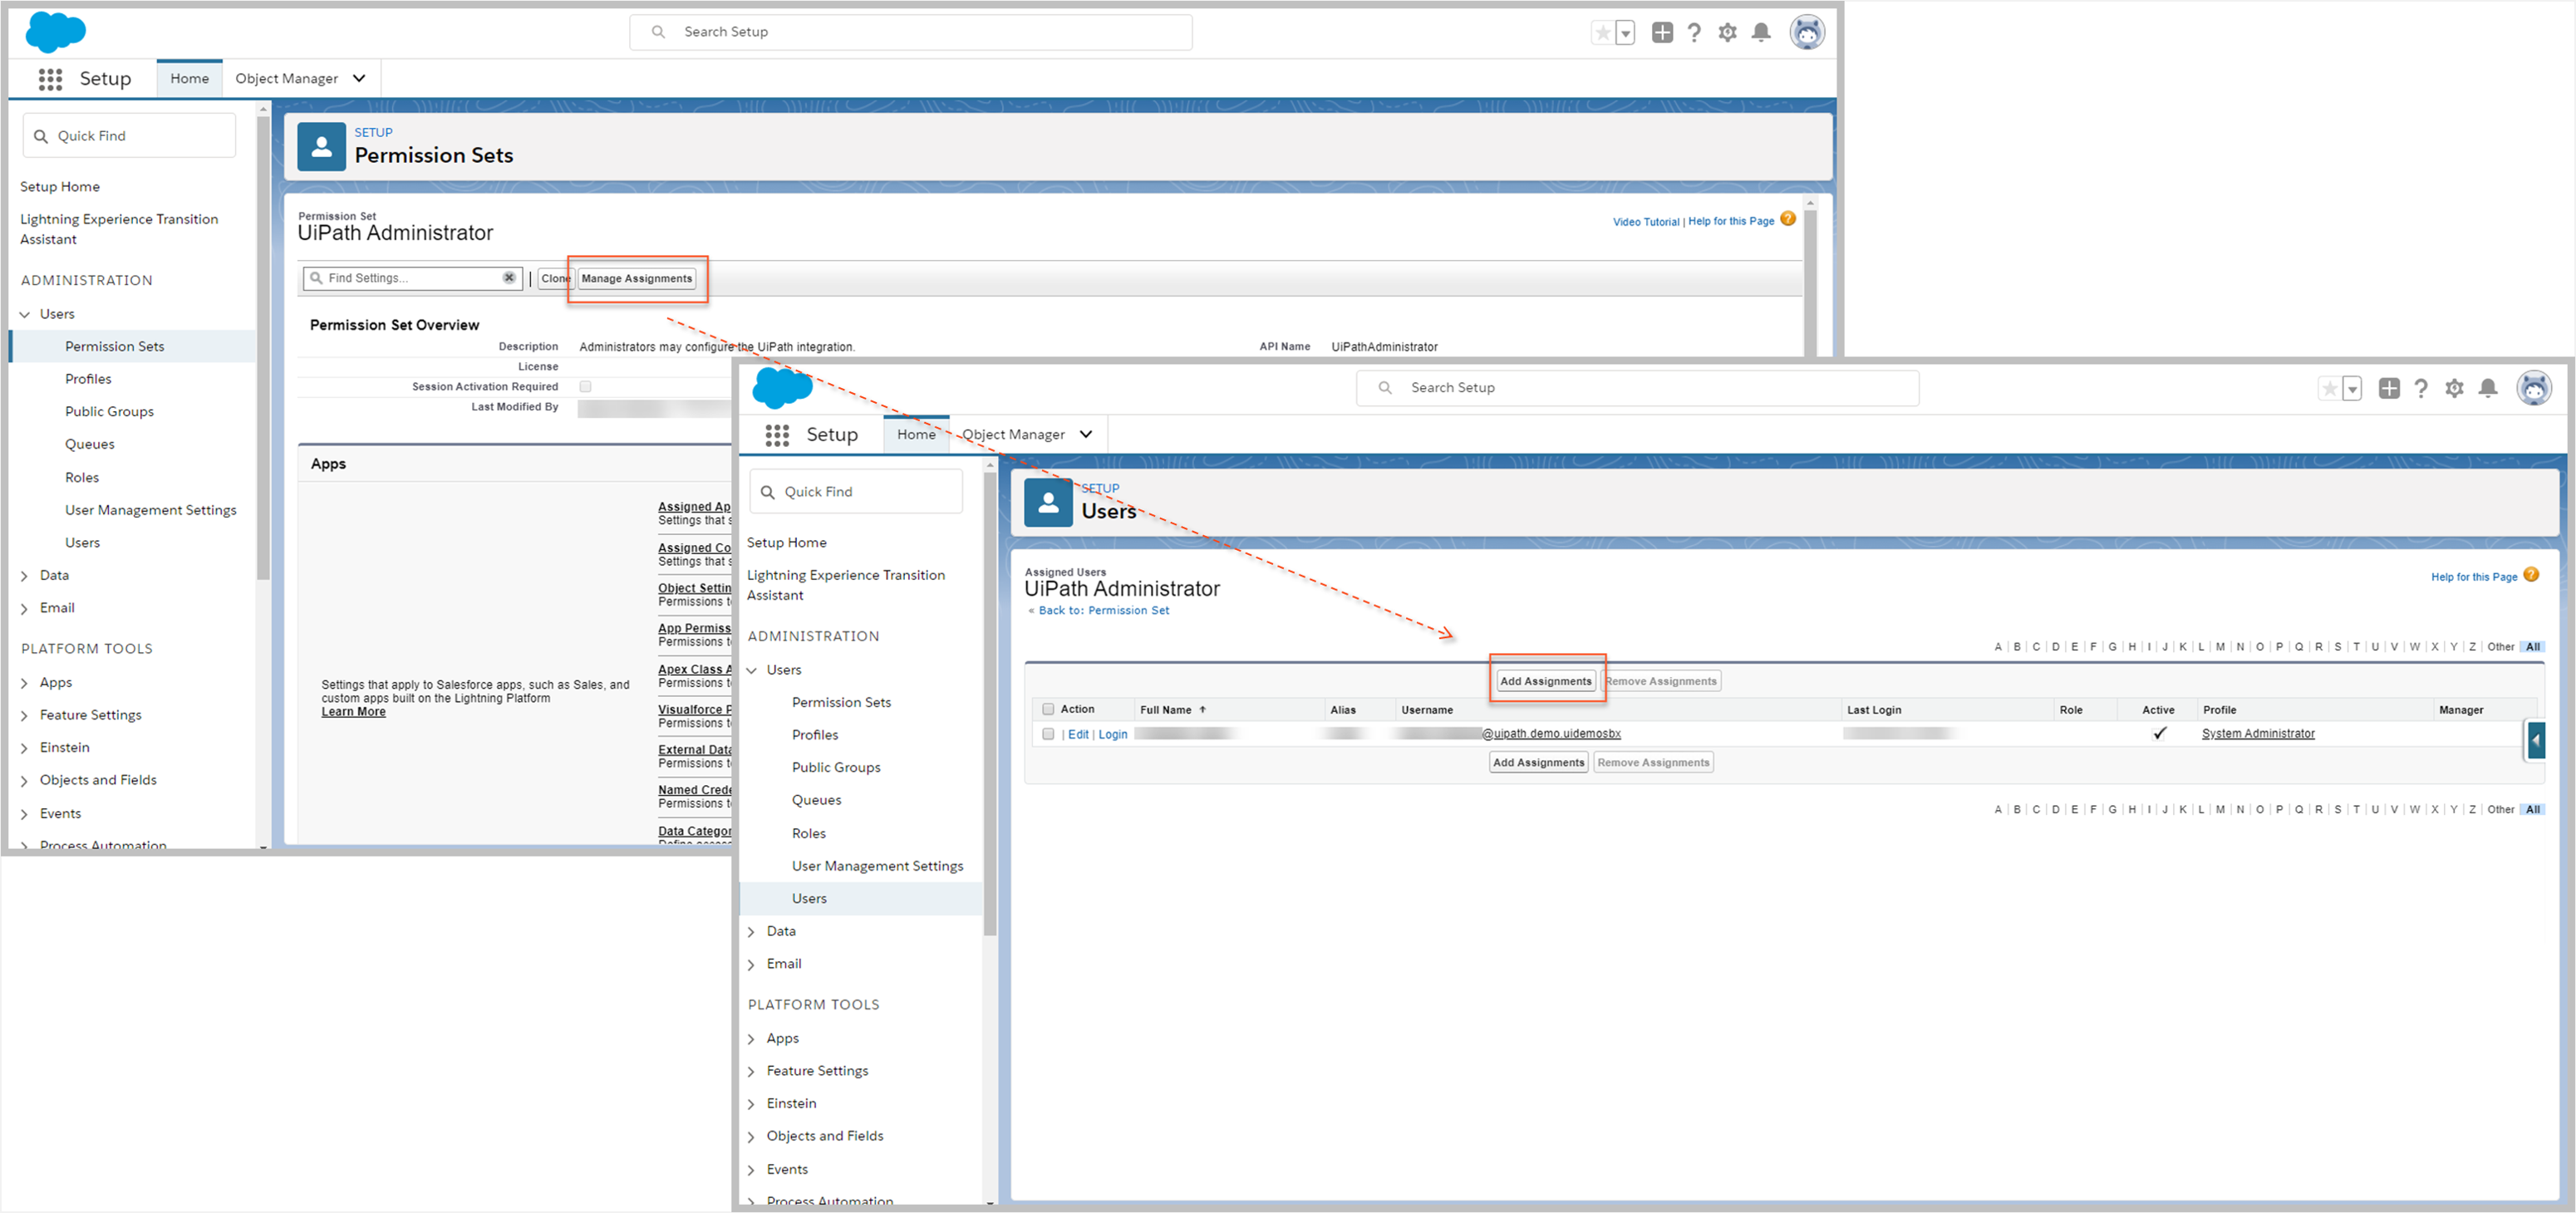Select the user row checkbox
This screenshot has height=1213, width=2576.
point(1048,733)
